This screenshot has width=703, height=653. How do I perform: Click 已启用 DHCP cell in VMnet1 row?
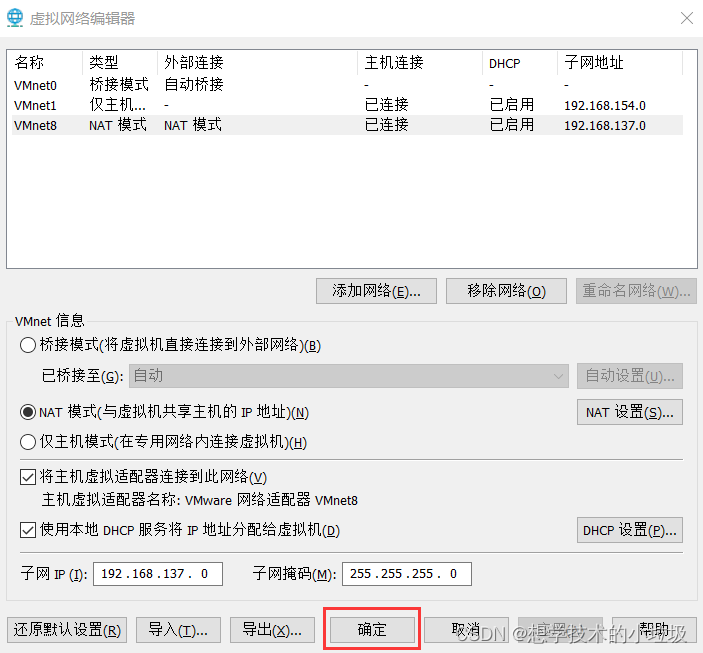512,105
